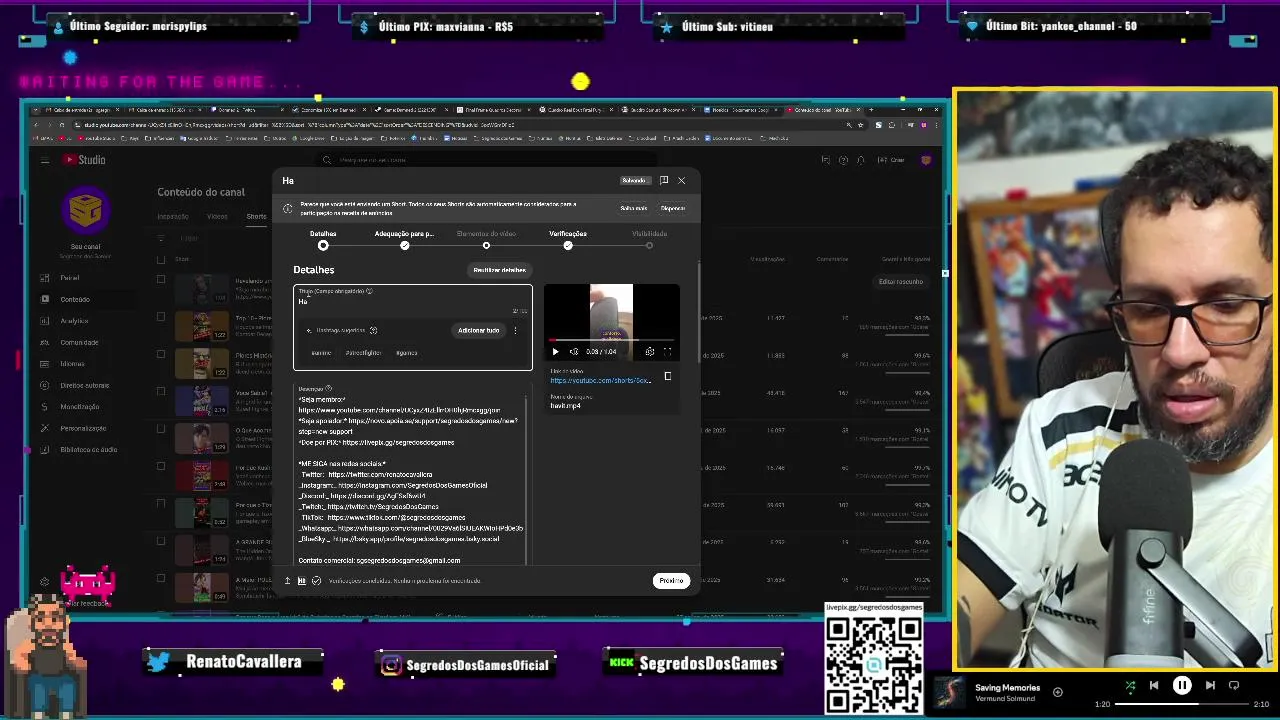Click the video preview progress bar
1280x720 pixels.
612,340
